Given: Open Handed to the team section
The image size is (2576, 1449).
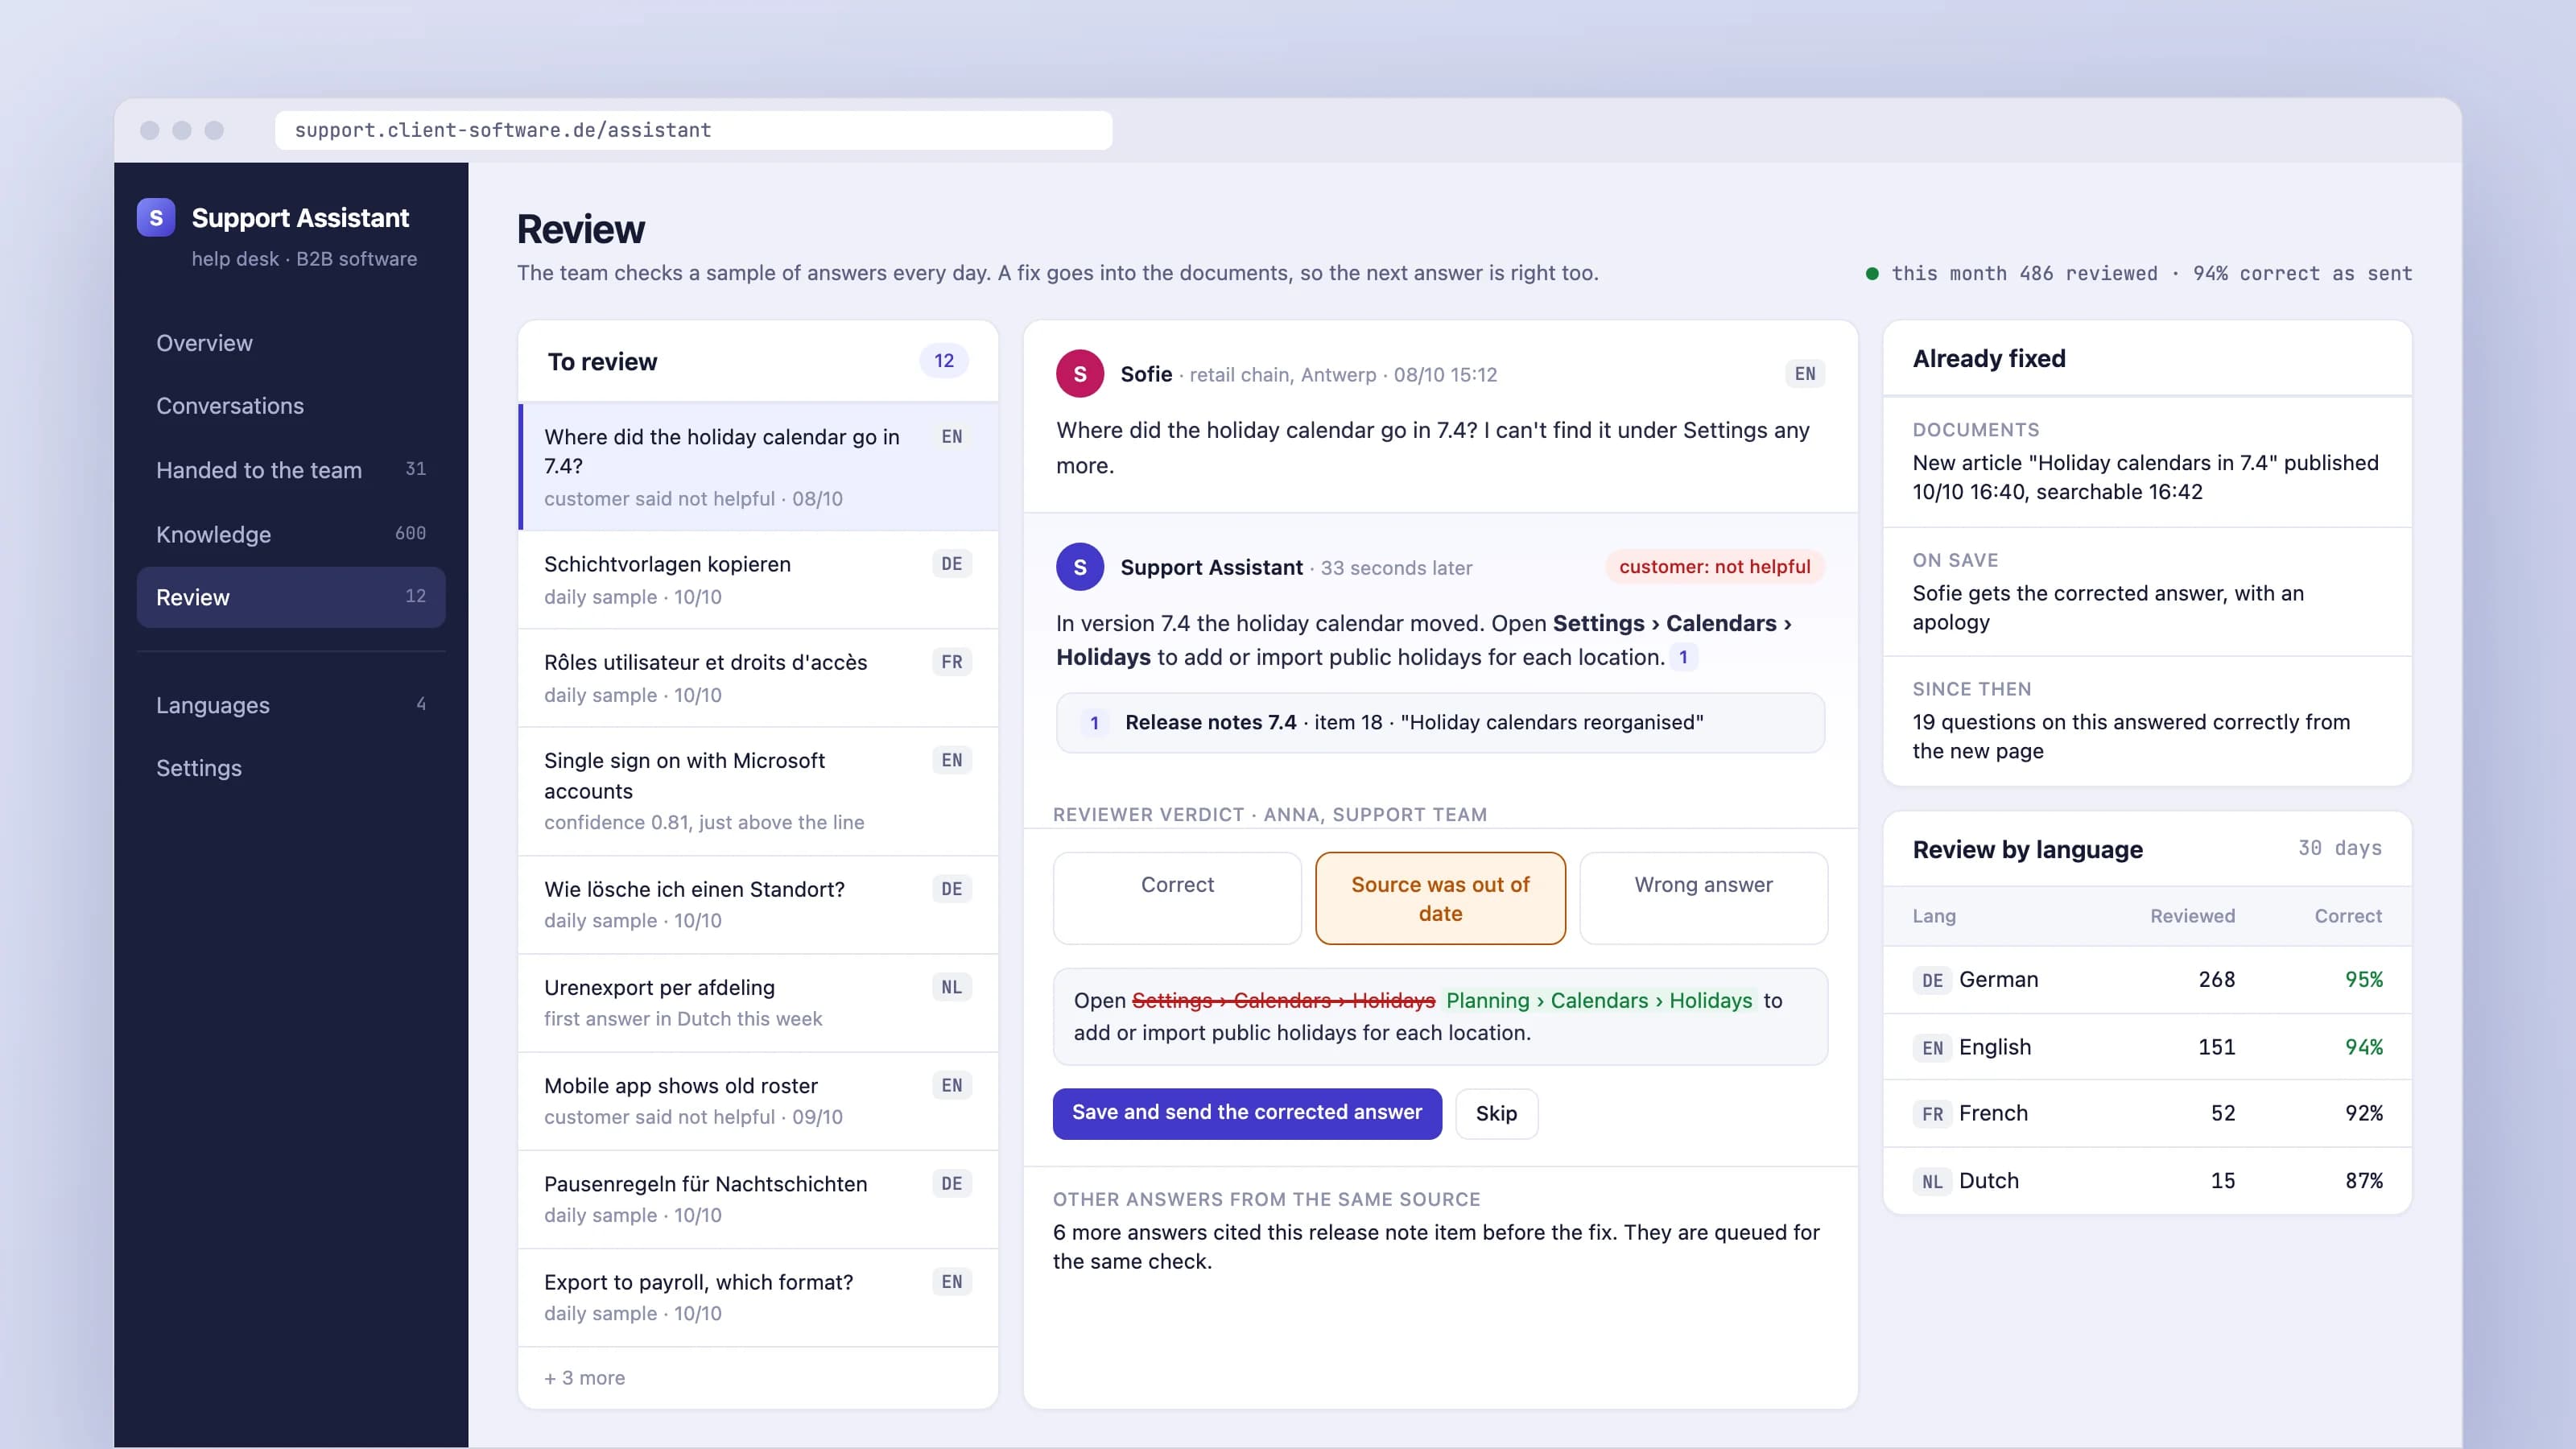Looking at the screenshot, I should click(291, 470).
